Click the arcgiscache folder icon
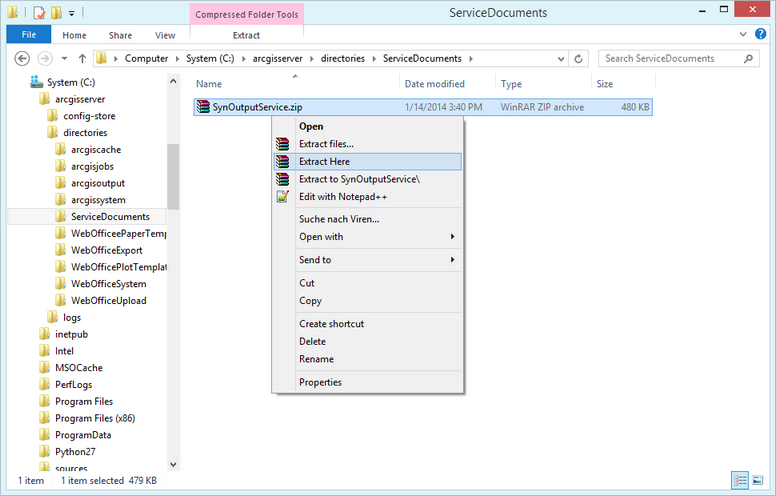Screen dimensions: 776x496 click(60, 149)
